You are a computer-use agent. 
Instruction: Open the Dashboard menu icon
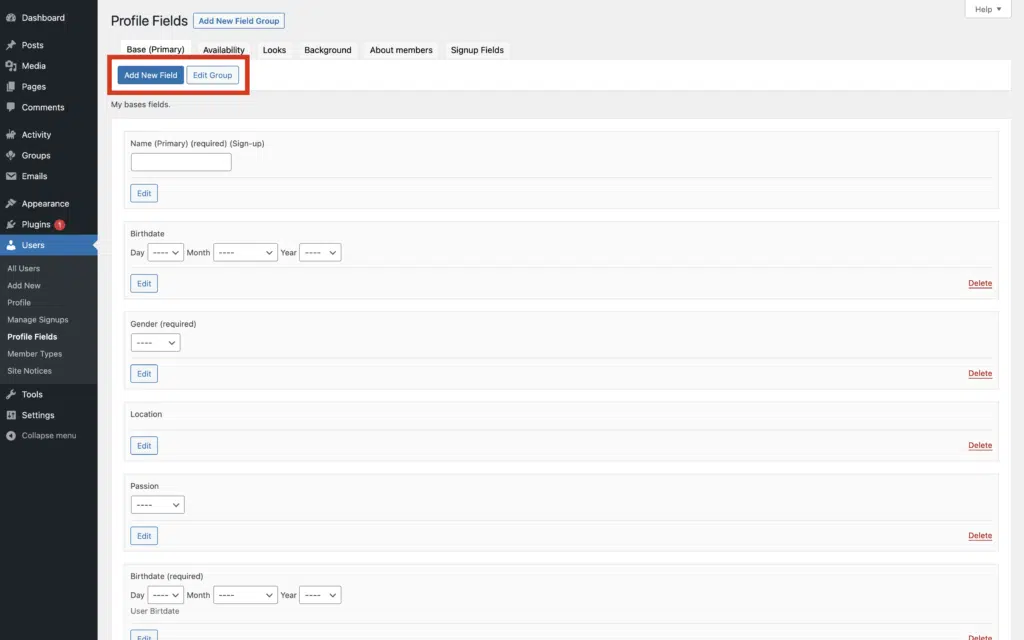point(11,18)
